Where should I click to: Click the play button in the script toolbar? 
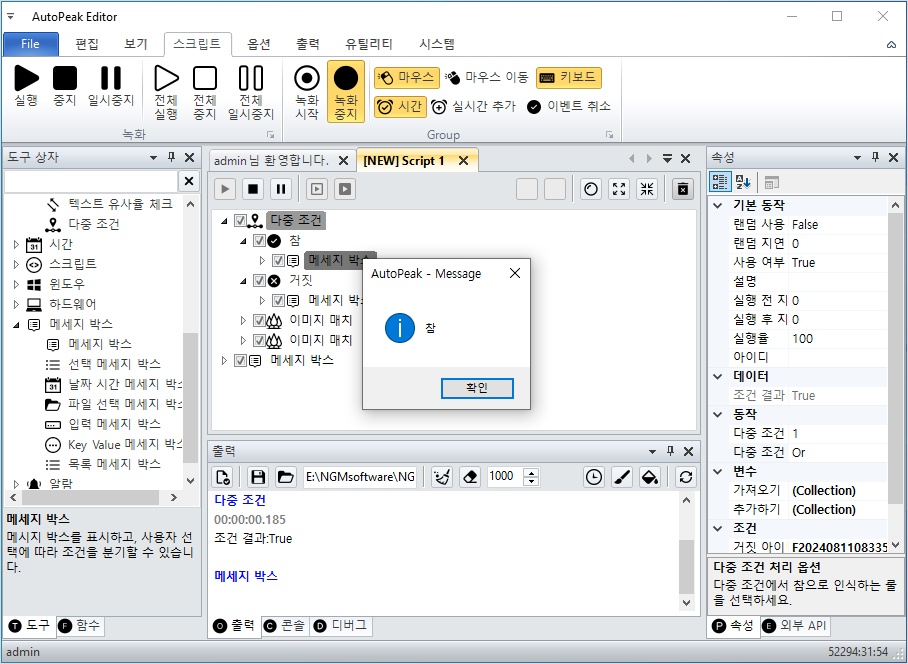pos(225,189)
